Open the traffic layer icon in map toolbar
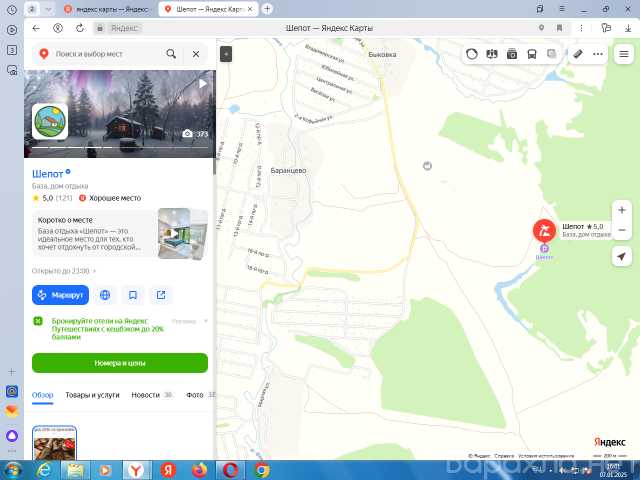The image size is (640, 480). coord(471,54)
